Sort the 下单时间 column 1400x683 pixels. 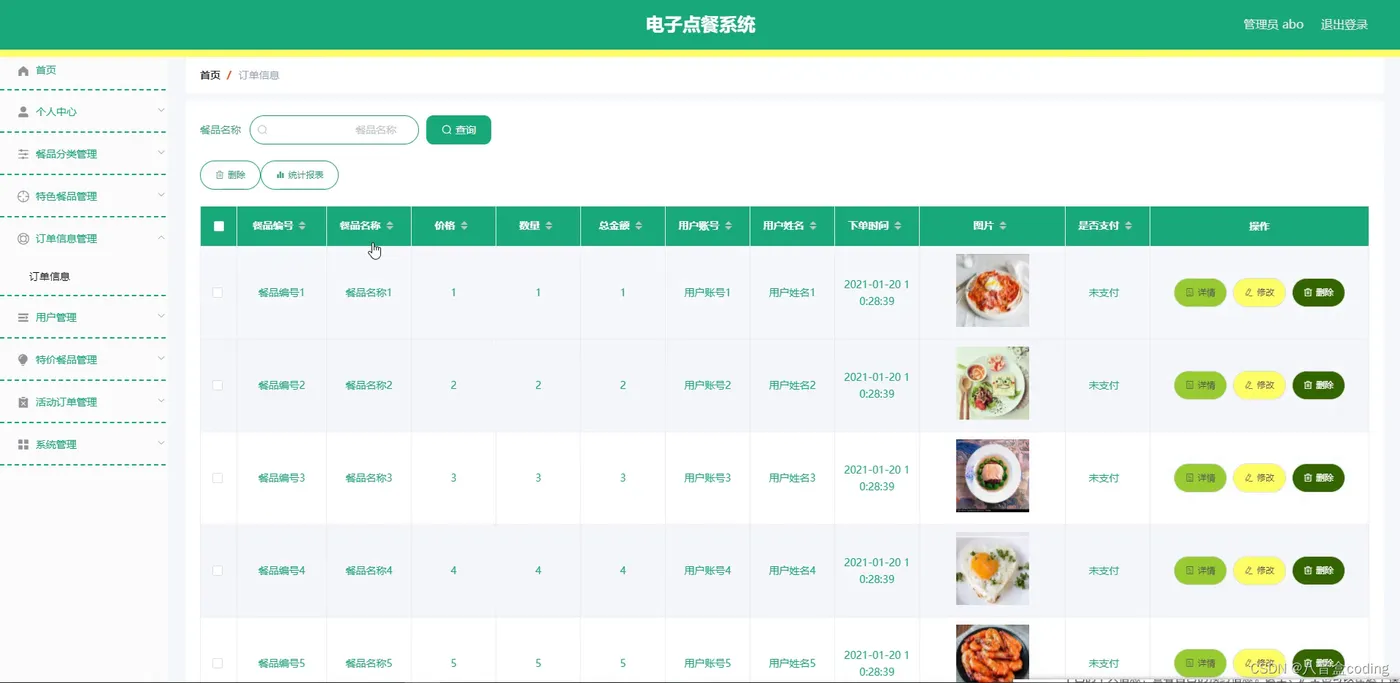(x=898, y=226)
